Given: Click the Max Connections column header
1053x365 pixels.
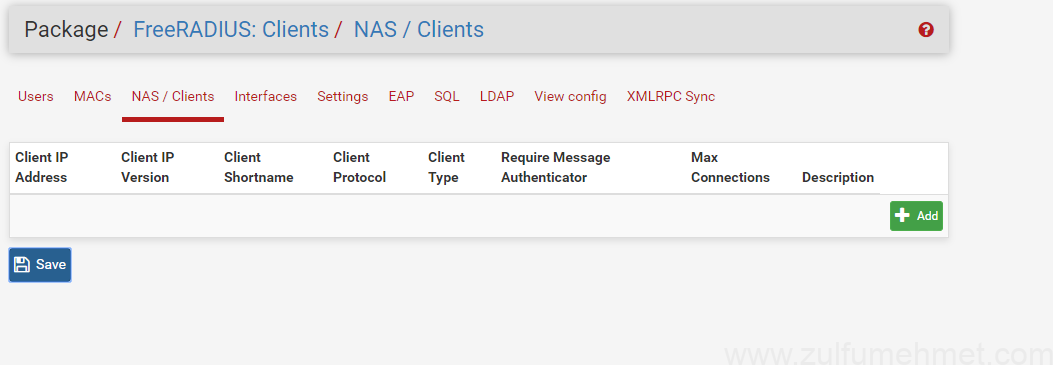Looking at the screenshot, I should 730,167.
